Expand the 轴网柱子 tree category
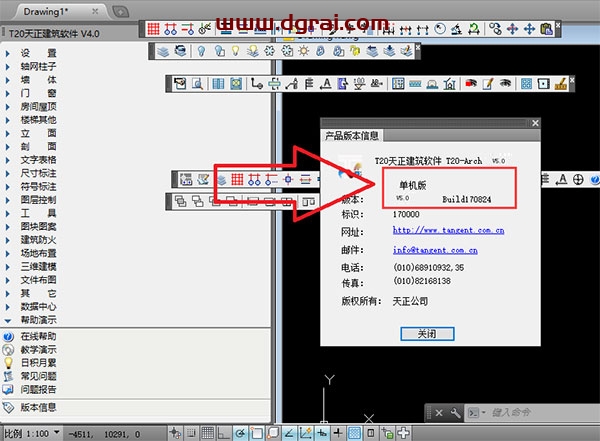Image resolution: width=600 pixels, height=441 pixels. (x=38, y=66)
